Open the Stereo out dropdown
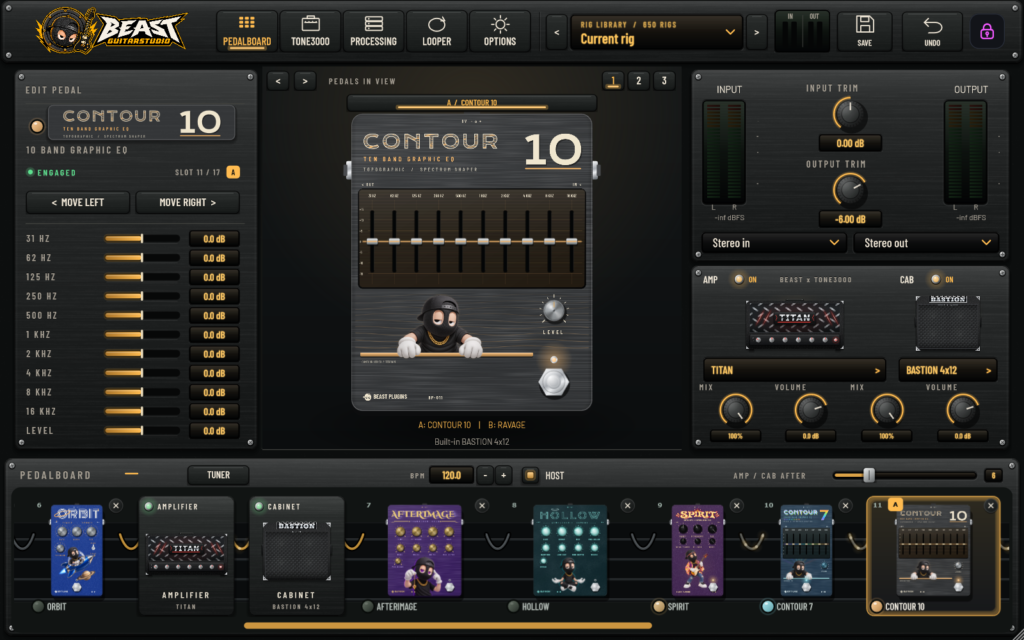This screenshot has height=640, width=1024. point(926,243)
